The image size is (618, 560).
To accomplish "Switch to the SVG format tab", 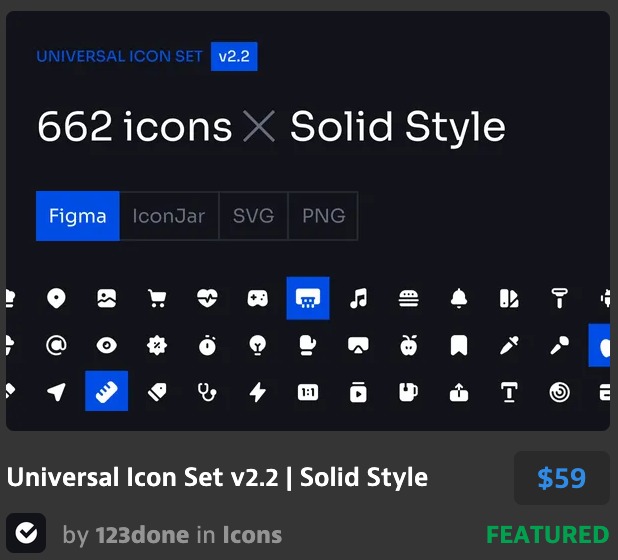I will pos(253,216).
